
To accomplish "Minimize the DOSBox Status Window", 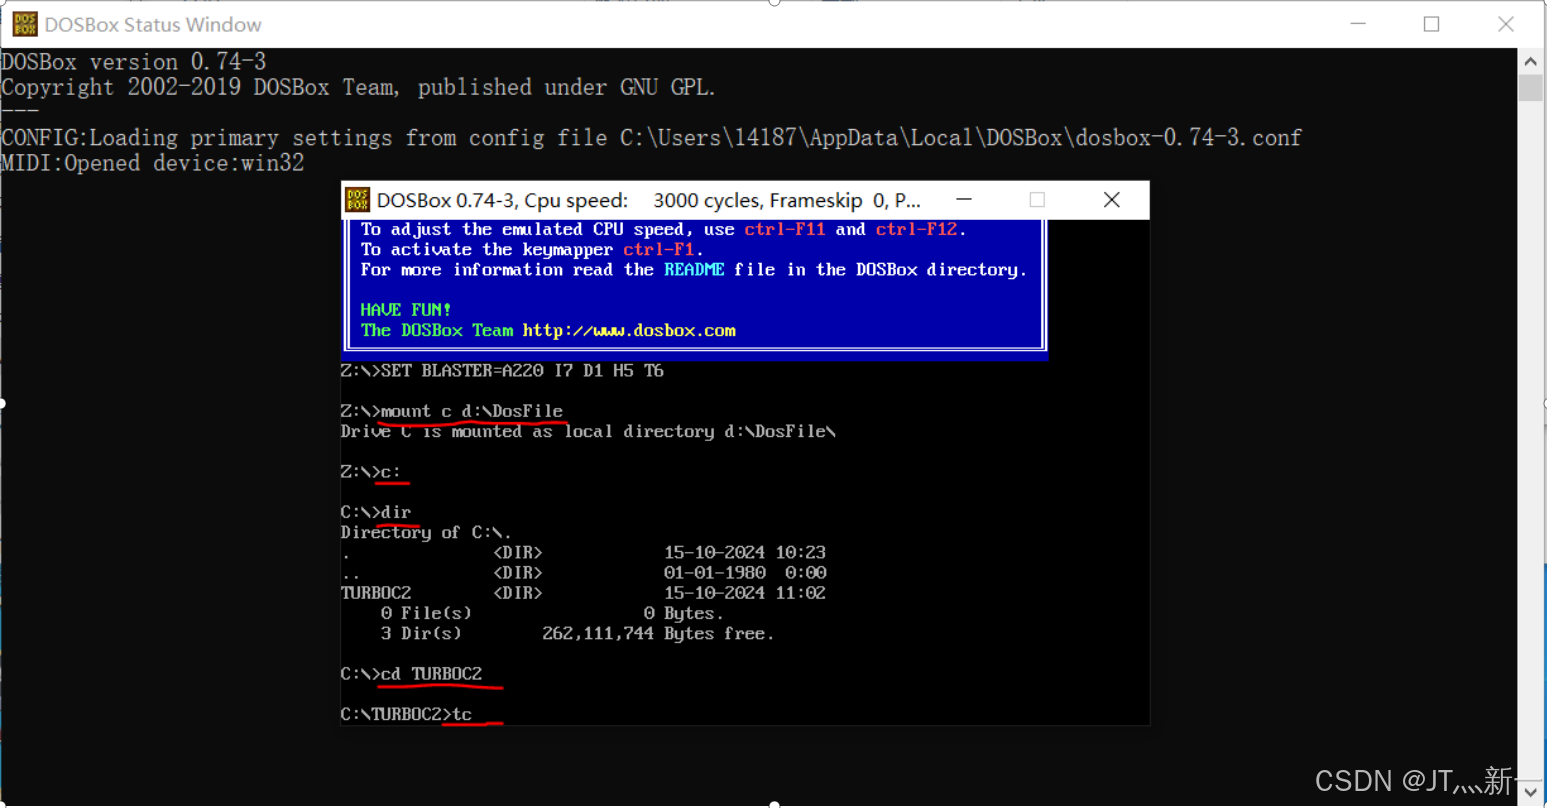I will 1358,24.
